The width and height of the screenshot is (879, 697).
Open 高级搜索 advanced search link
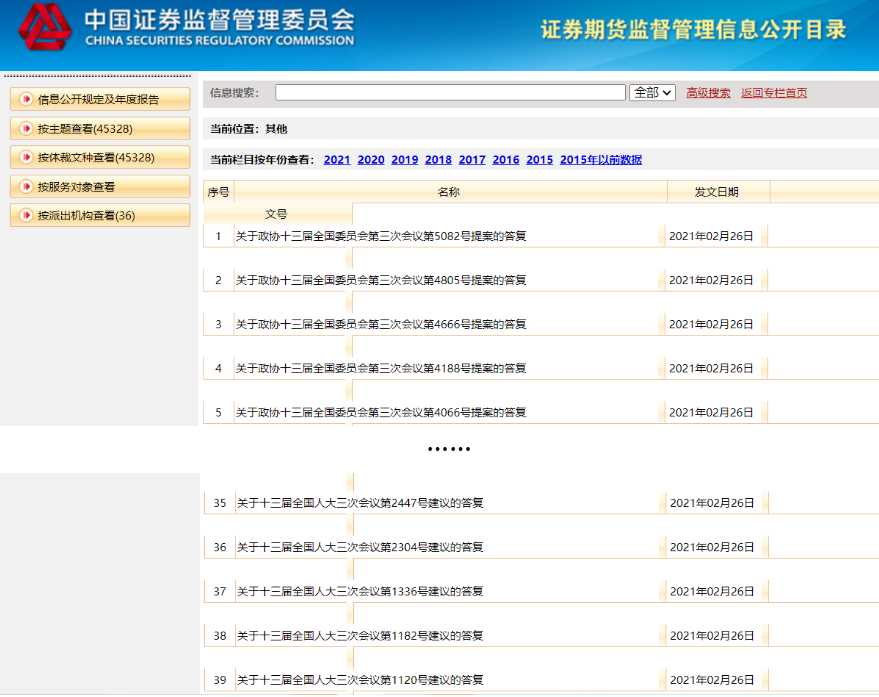[x=708, y=93]
